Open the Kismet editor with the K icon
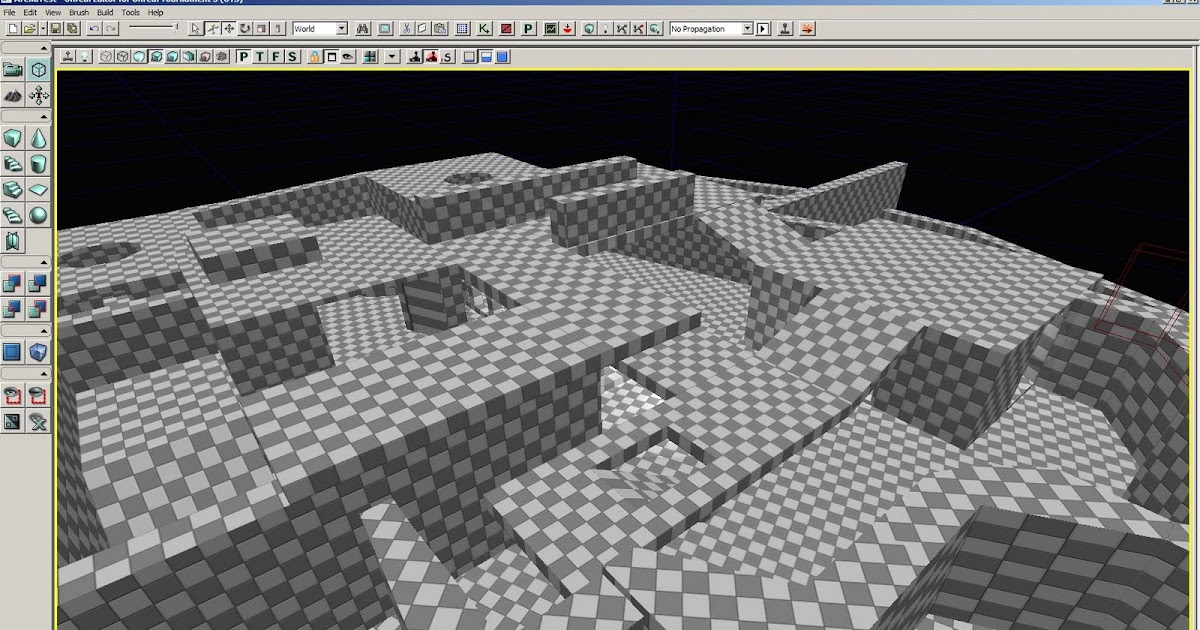 click(483, 28)
